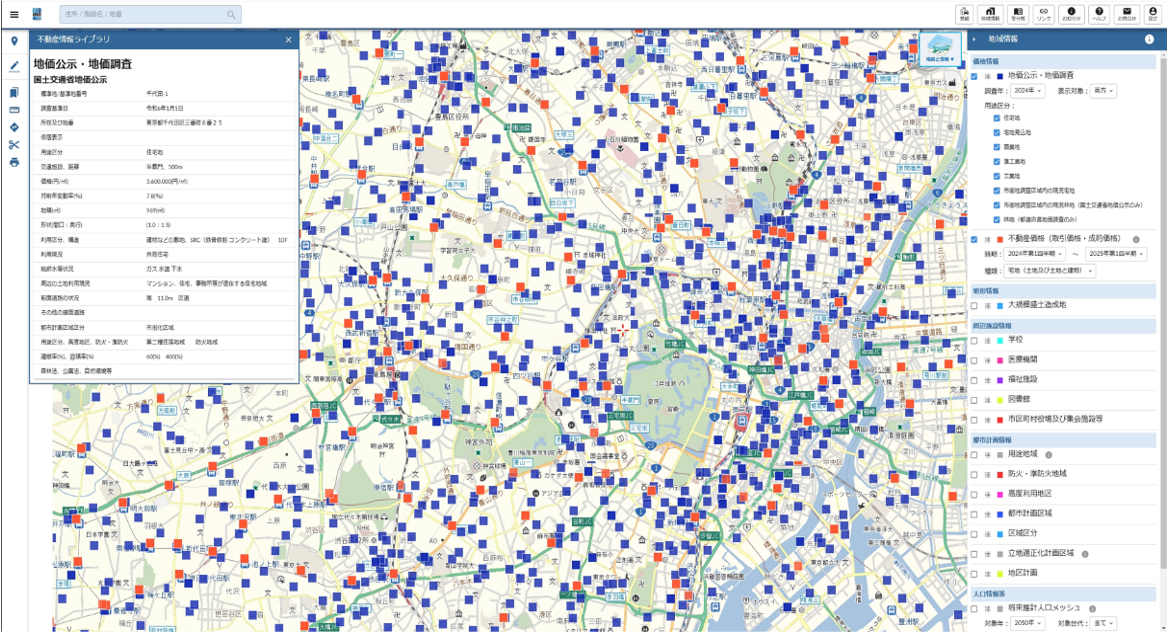Select the scissors tool in left sidebar

(14, 145)
